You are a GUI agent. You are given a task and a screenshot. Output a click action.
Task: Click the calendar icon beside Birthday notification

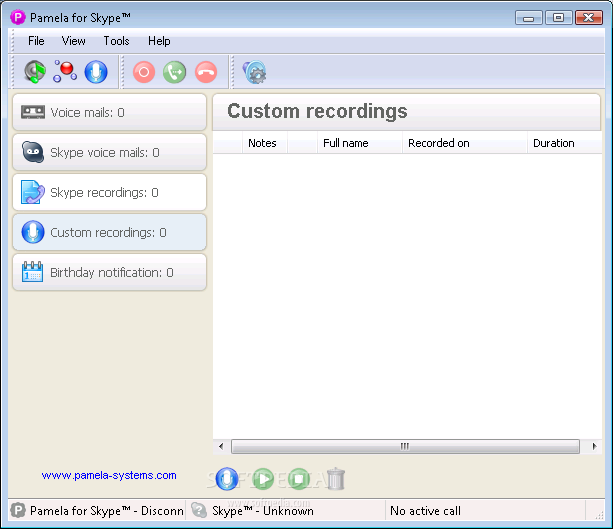pos(33,272)
